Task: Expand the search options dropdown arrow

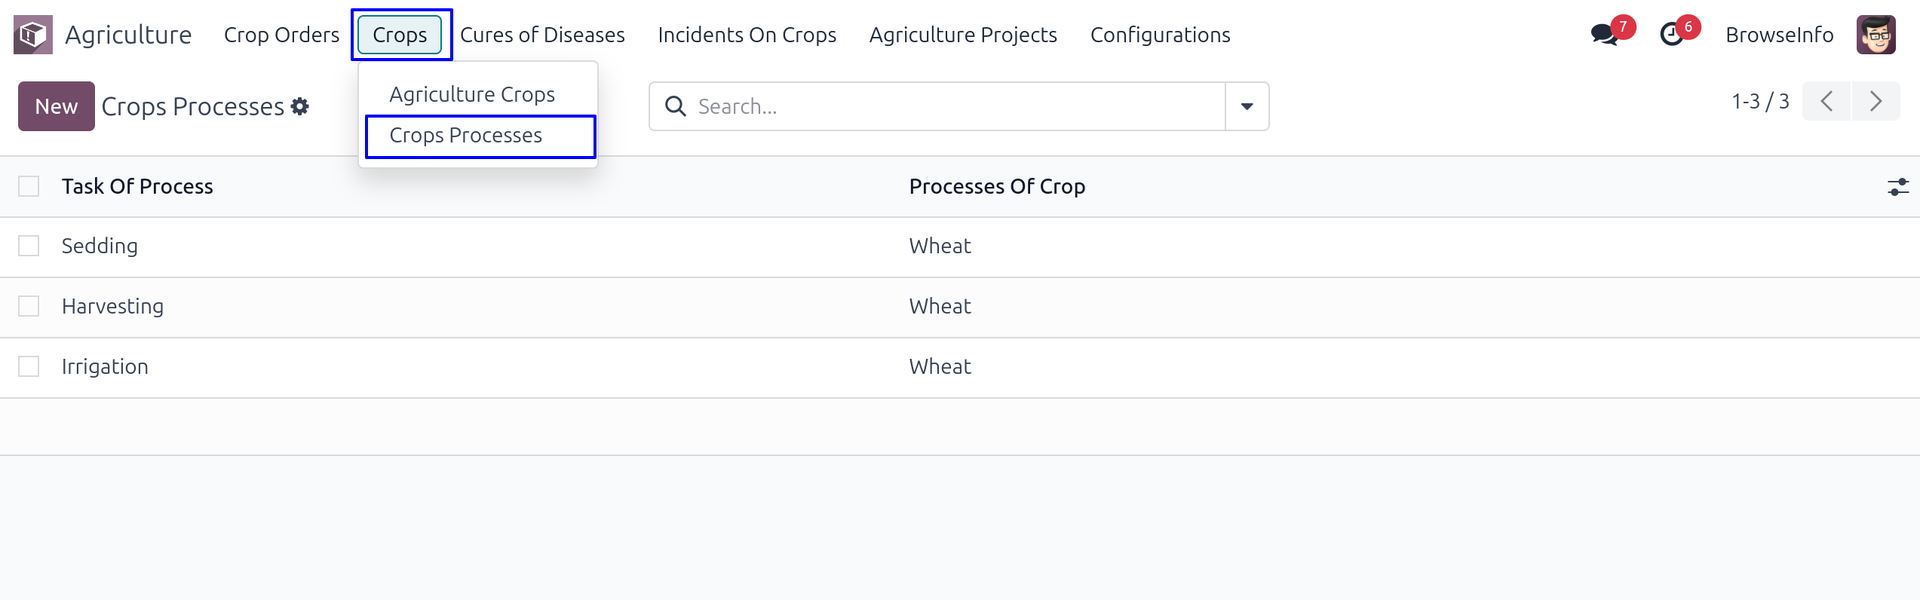Action: pos(1247,106)
